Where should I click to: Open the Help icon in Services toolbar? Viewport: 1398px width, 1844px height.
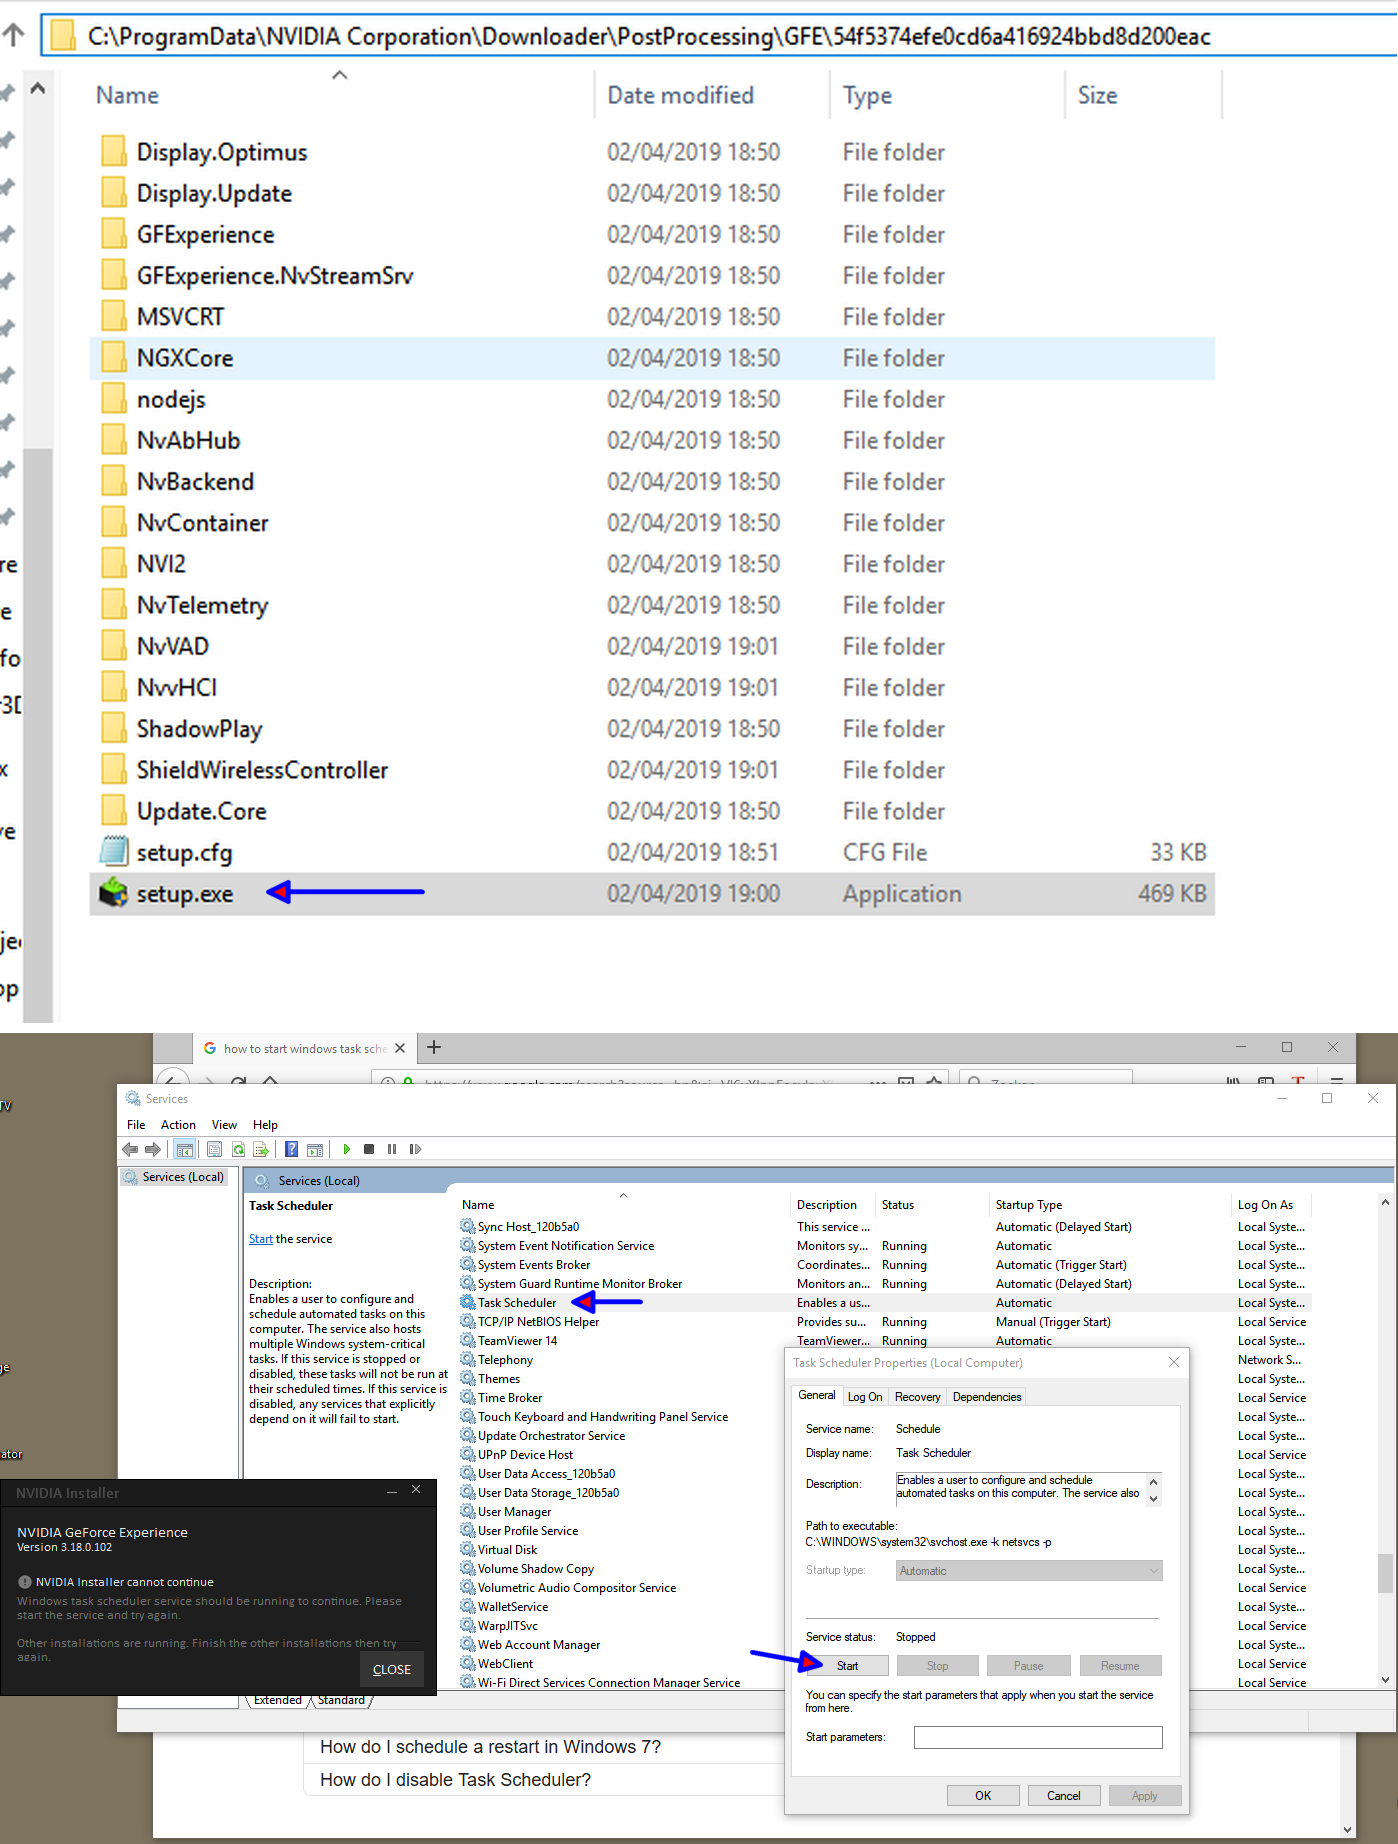point(291,1150)
